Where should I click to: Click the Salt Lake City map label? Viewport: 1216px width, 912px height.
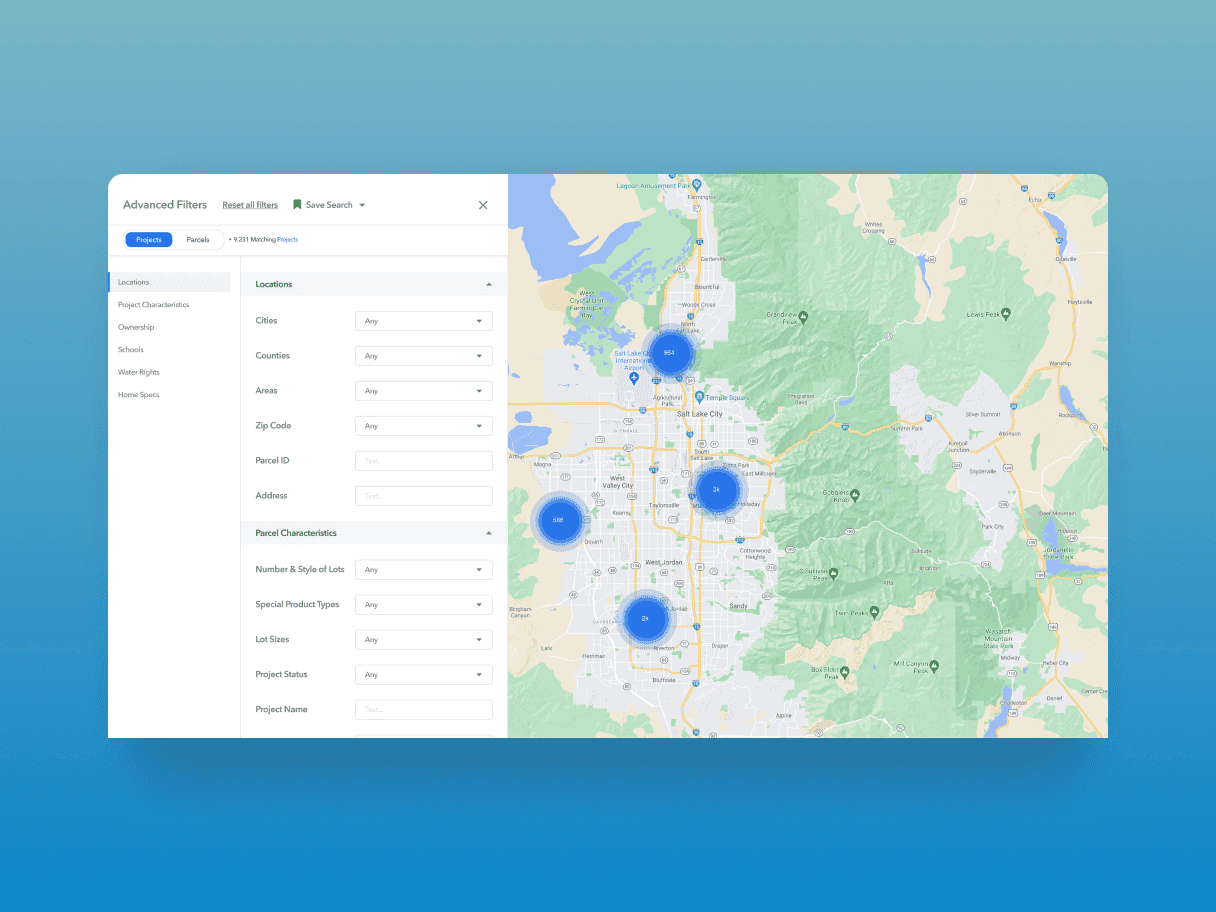[x=700, y=413]
